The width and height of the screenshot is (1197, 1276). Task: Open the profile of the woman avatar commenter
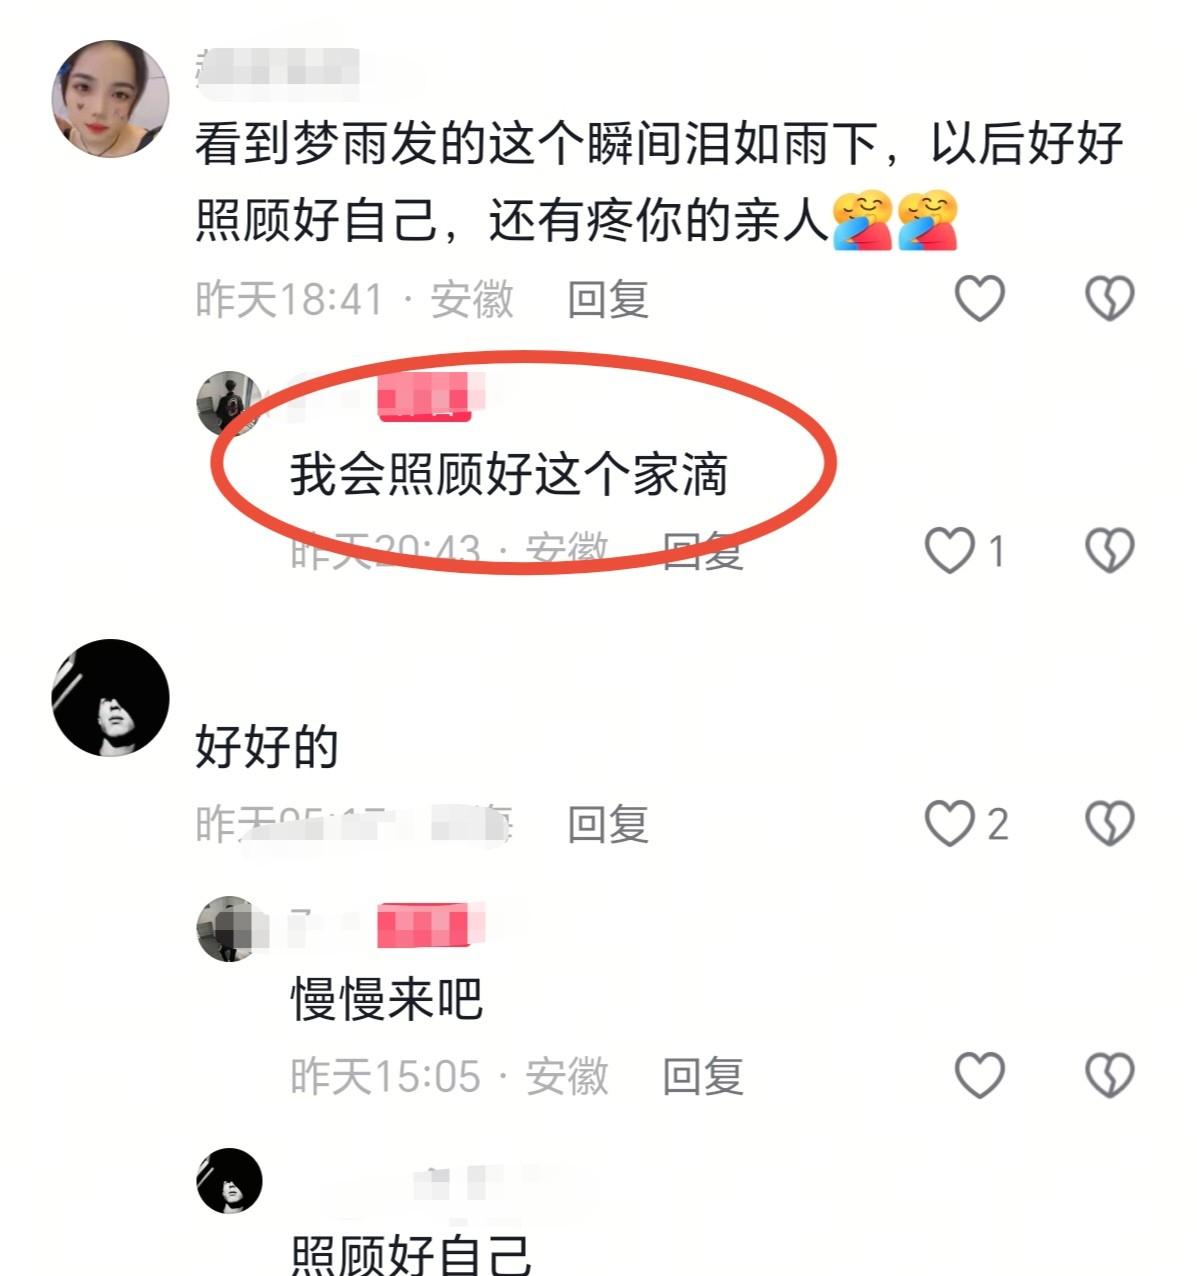coord(110,99)
